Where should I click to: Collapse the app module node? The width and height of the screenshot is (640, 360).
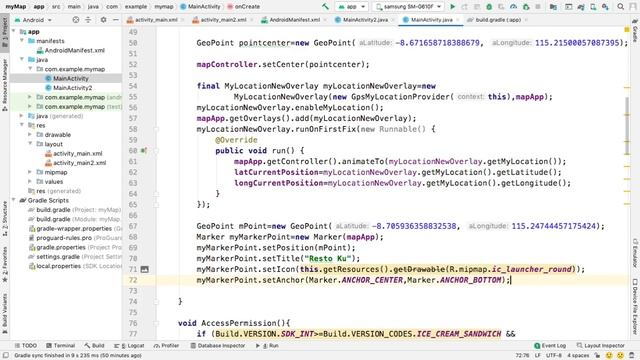[14, 31]
